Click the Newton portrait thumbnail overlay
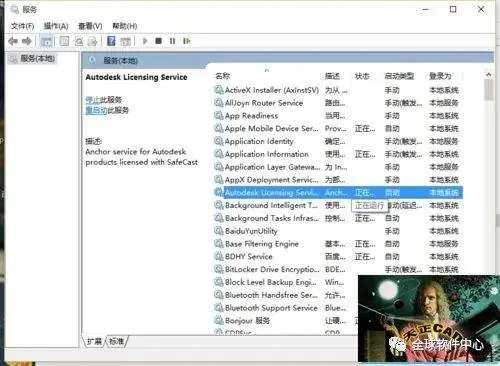This screenshot has width=500, height=366. pos(429,318)
